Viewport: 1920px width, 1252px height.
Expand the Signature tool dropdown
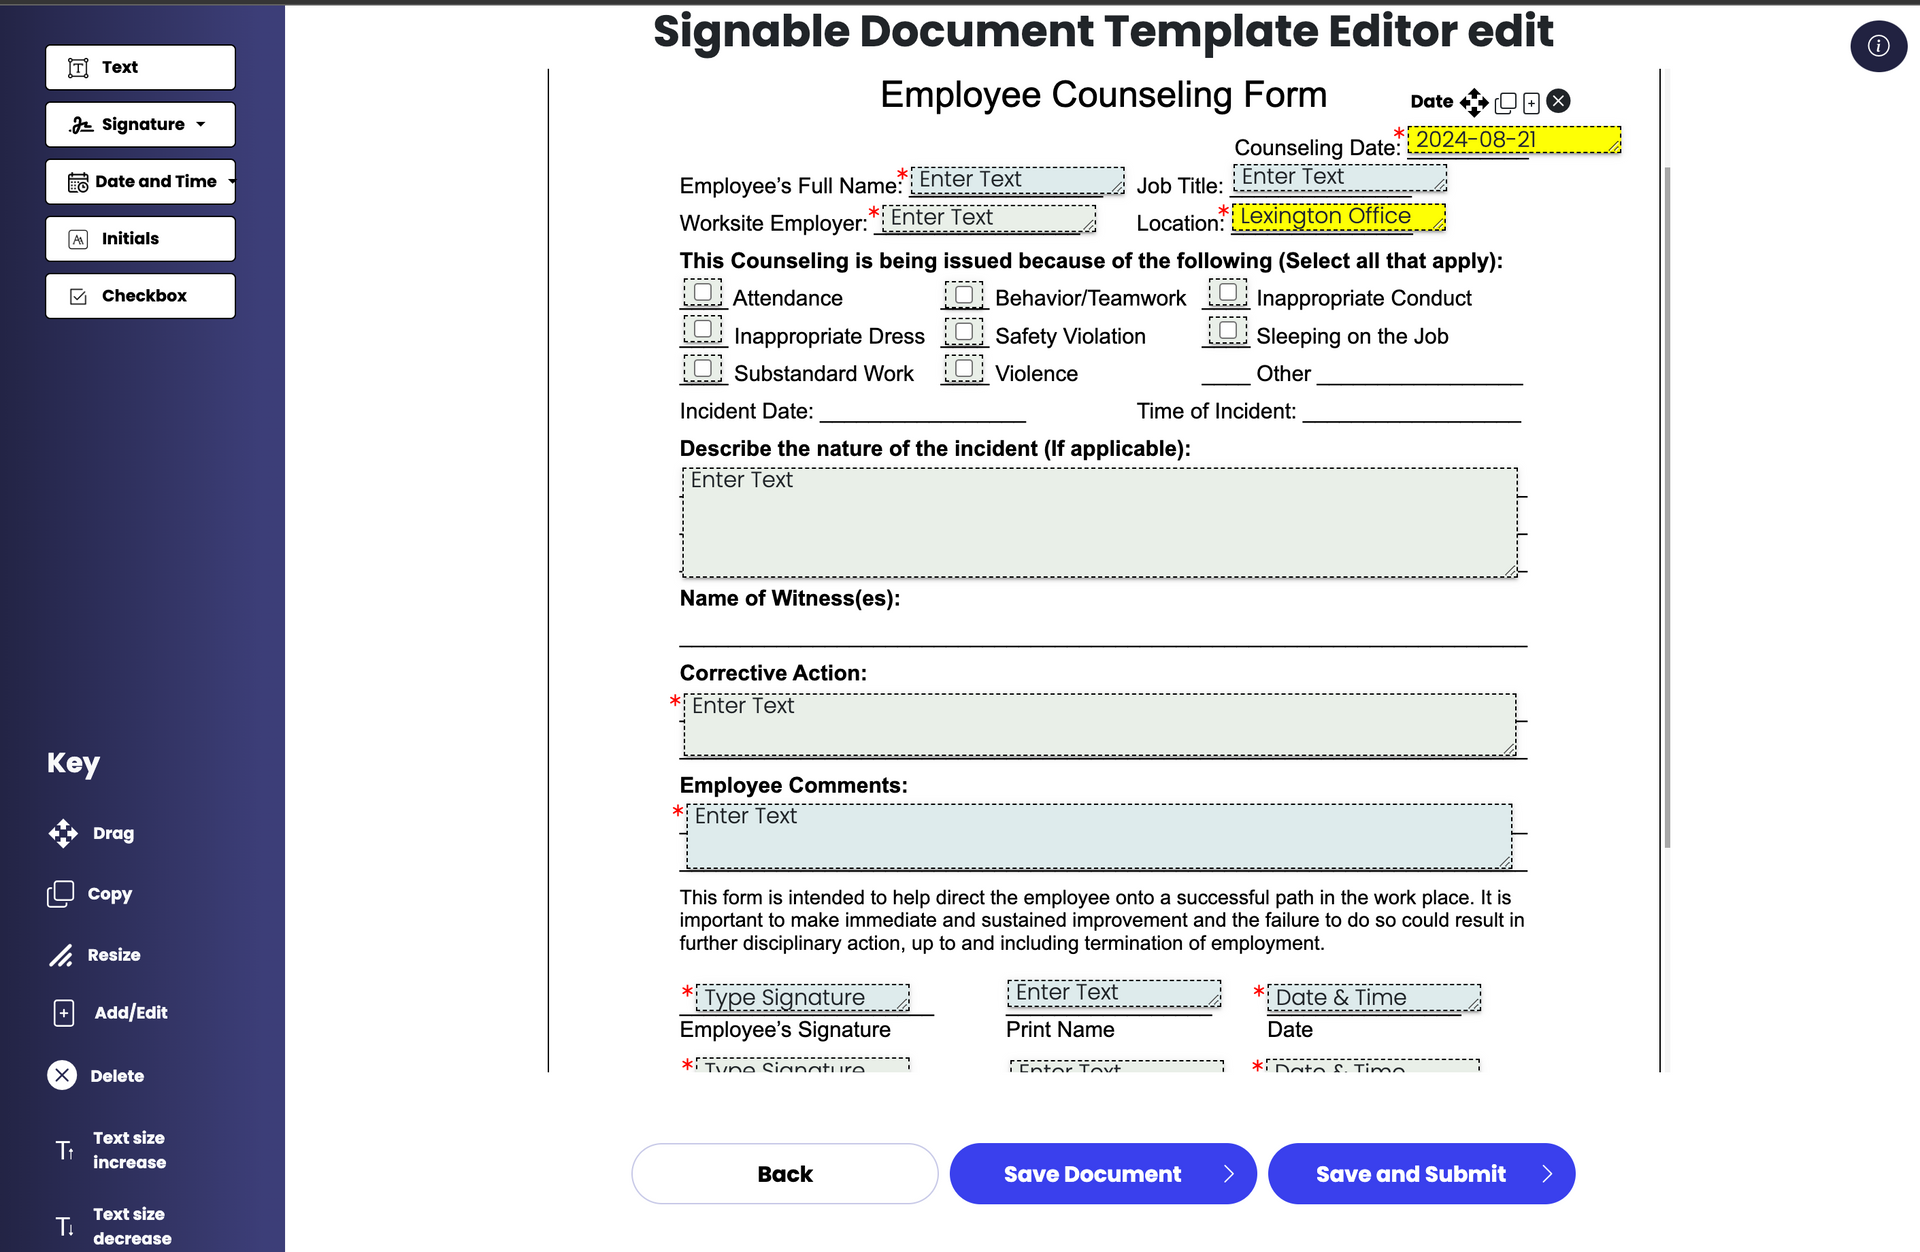click(203, 125)
